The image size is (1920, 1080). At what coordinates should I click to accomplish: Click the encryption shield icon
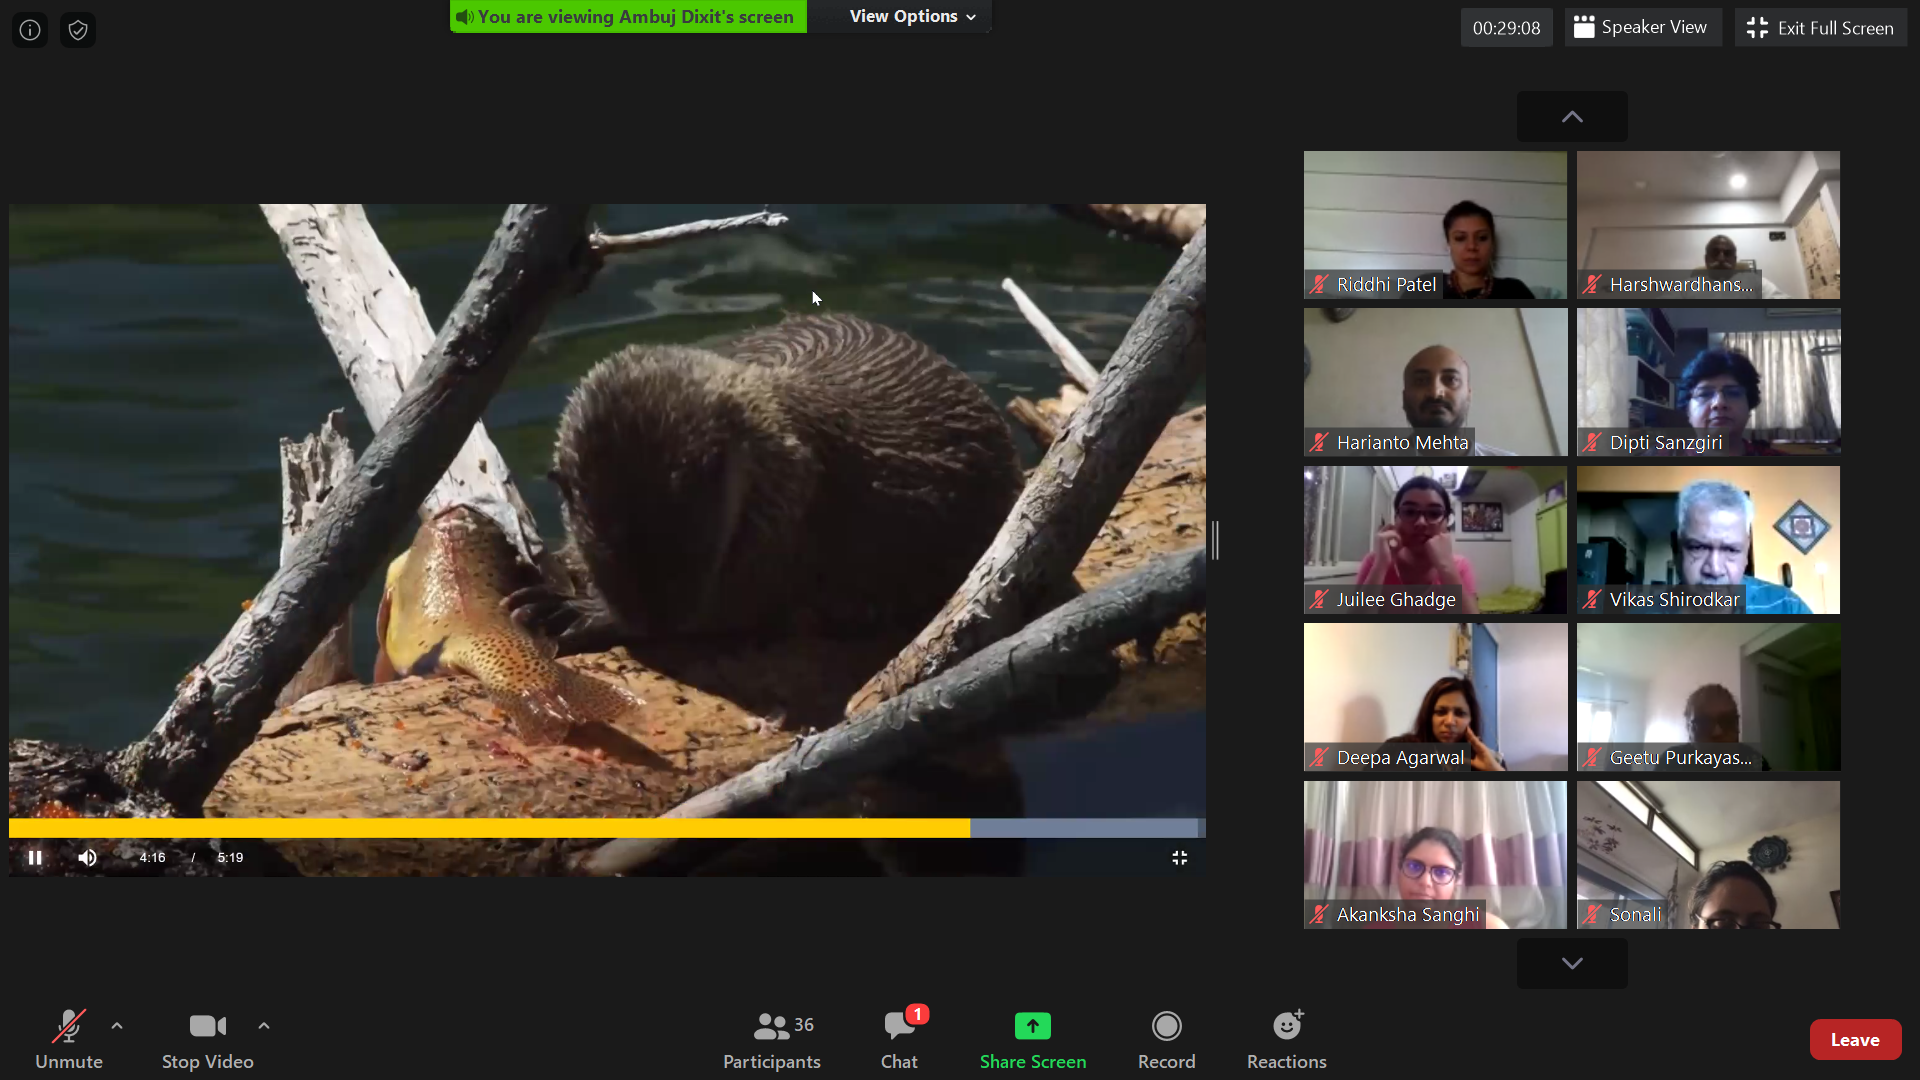pos(78,30)
